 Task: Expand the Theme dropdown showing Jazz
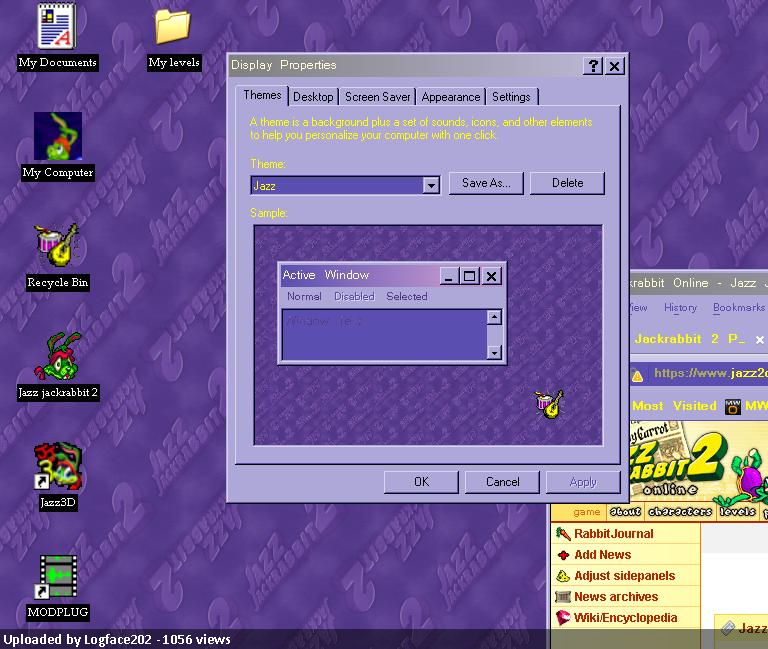[x=431, y=185]
